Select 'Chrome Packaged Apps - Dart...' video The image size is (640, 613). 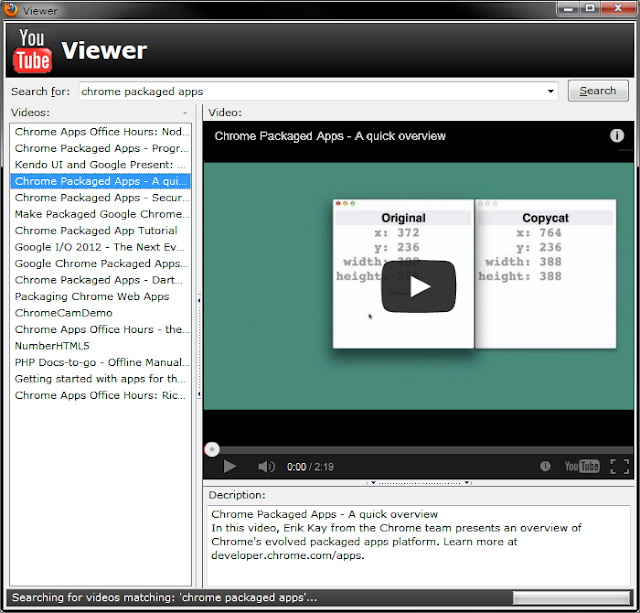(100, 280)
